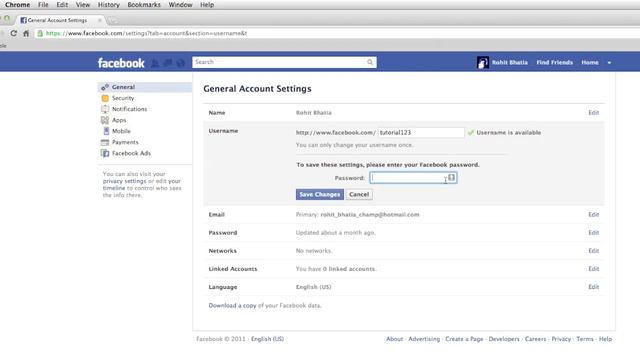Screen dimensions: 640x360
Task: Open the File menu
Action: (43, 5)
